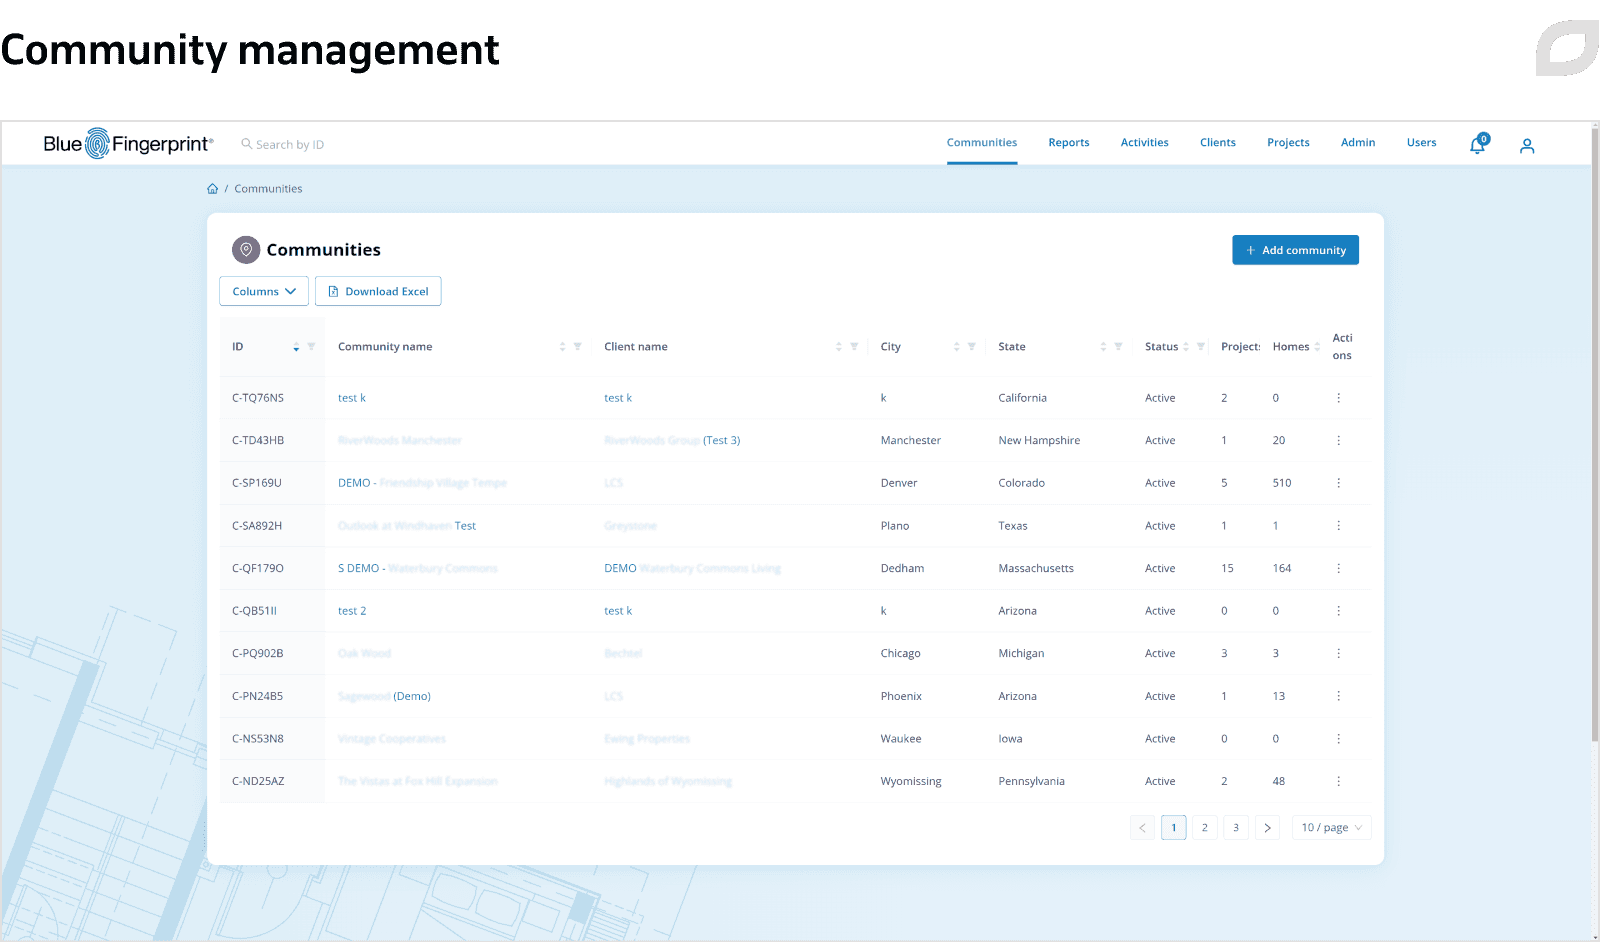Expand the Columns dropdown
The image size is (1600, 942).
(x=264, y=291)
